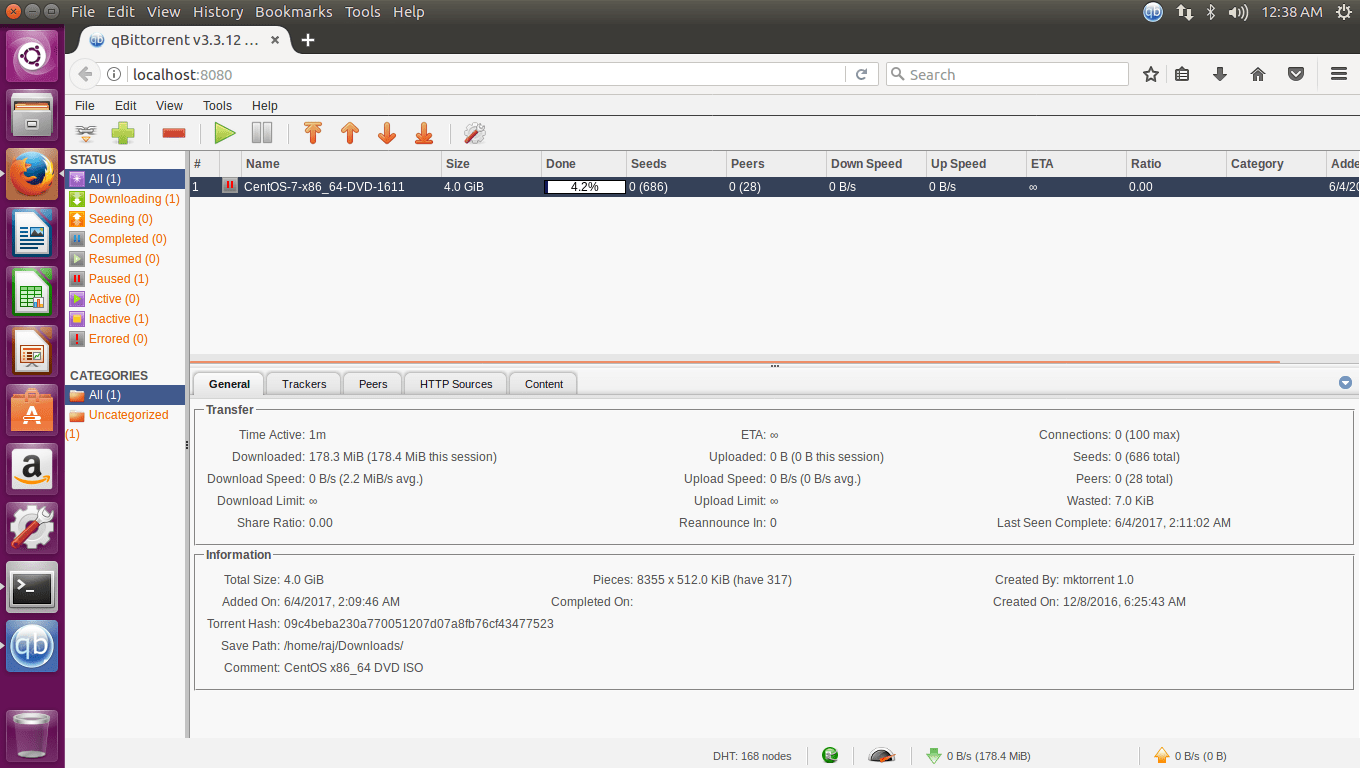This screenshot has height=768, width=1360.
Task: Filter by Paused (1) status
Action: pyautogui.click(x=126, y=279)
